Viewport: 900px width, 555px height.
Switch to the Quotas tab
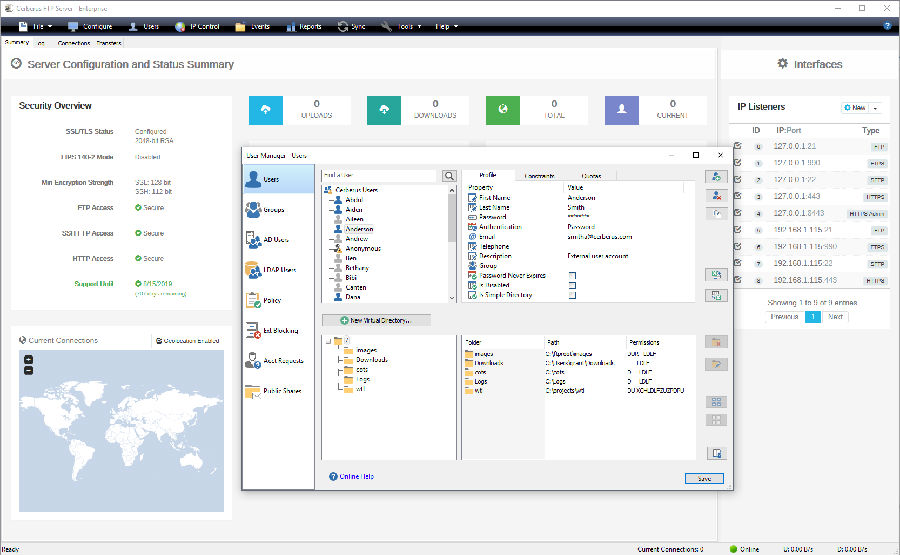click(591, 176)
